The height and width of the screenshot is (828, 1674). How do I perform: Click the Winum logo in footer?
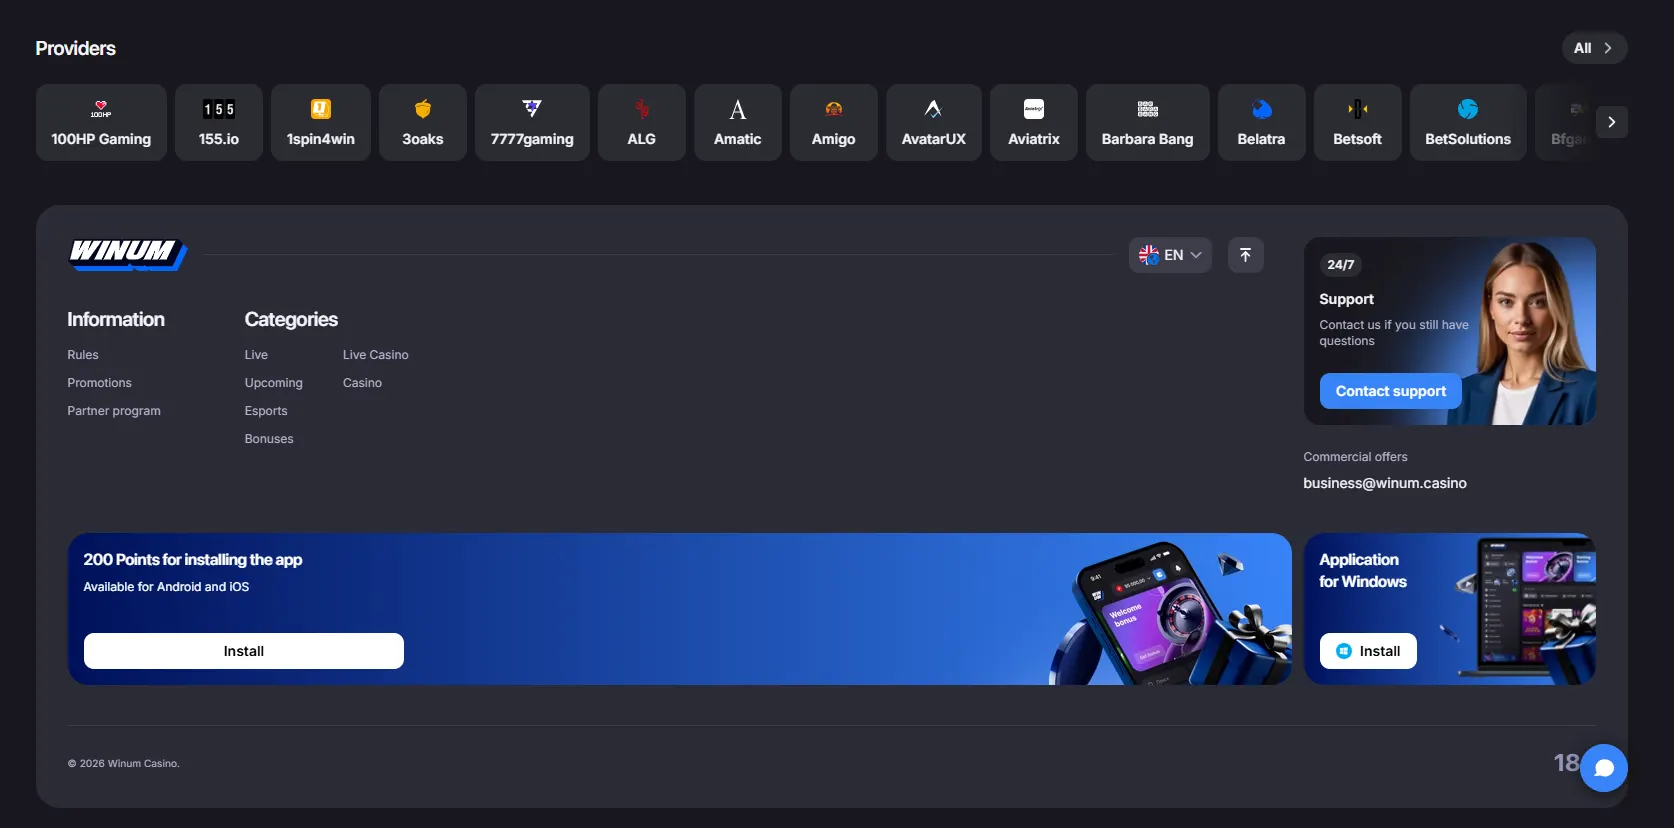point(128,254)
